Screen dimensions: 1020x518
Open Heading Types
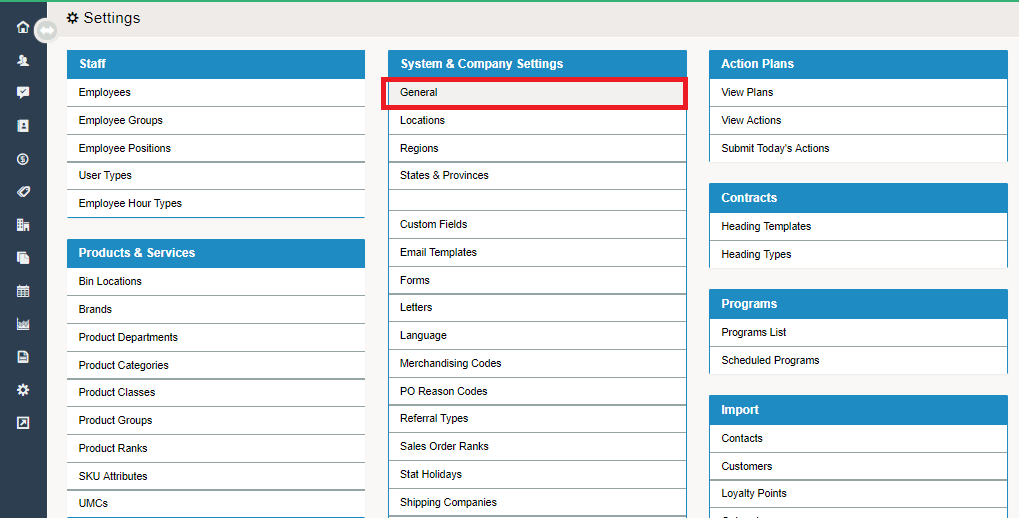(858, 254)
